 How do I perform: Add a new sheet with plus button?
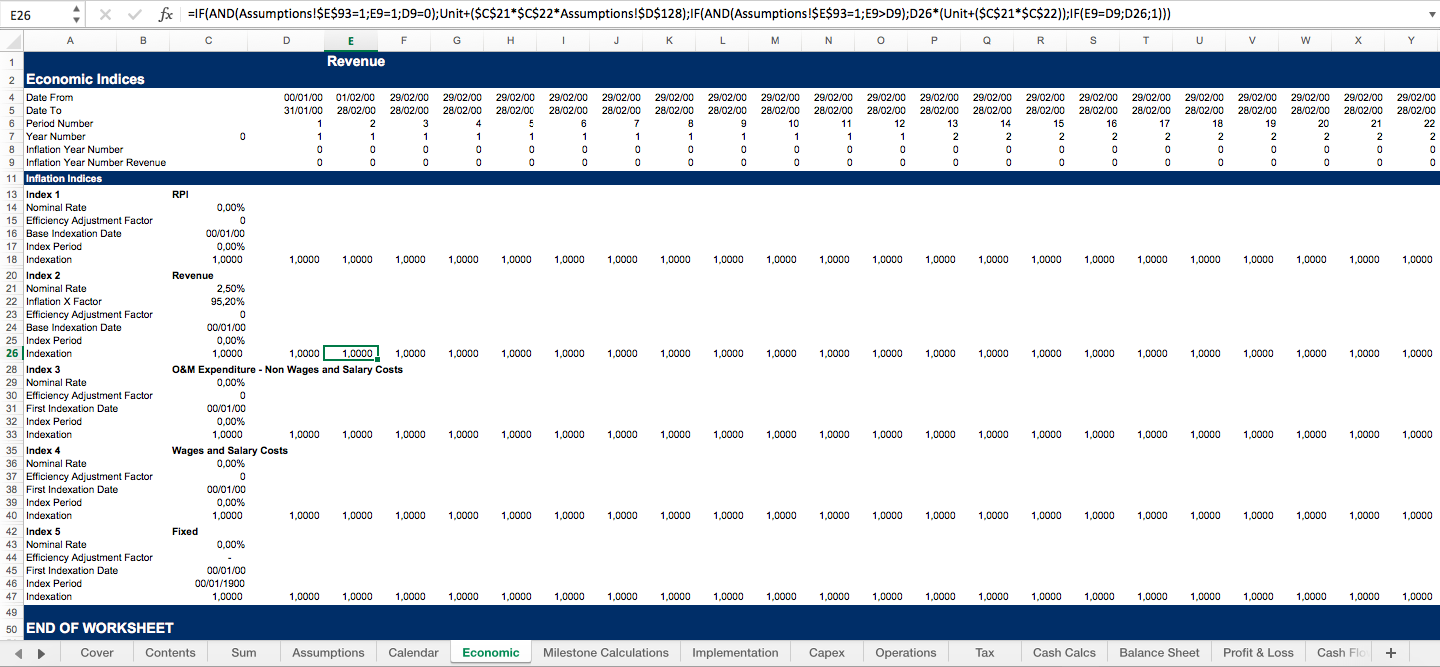click(x=1390, y=653)
